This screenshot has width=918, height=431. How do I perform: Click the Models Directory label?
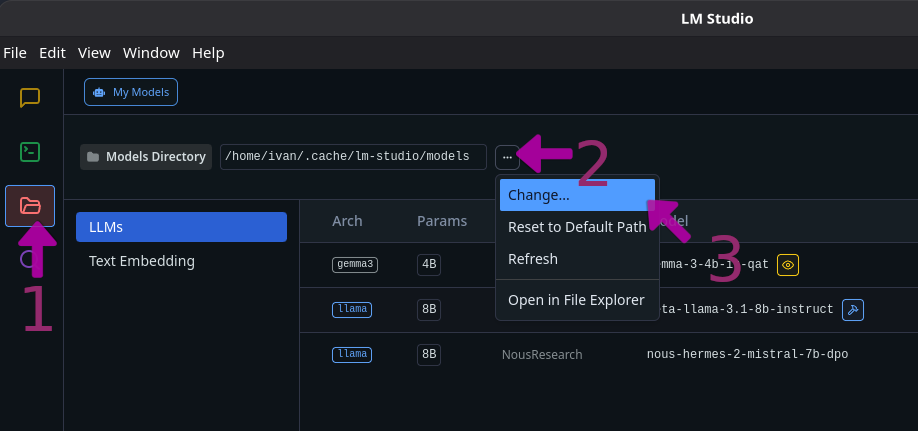click(146, 157)
